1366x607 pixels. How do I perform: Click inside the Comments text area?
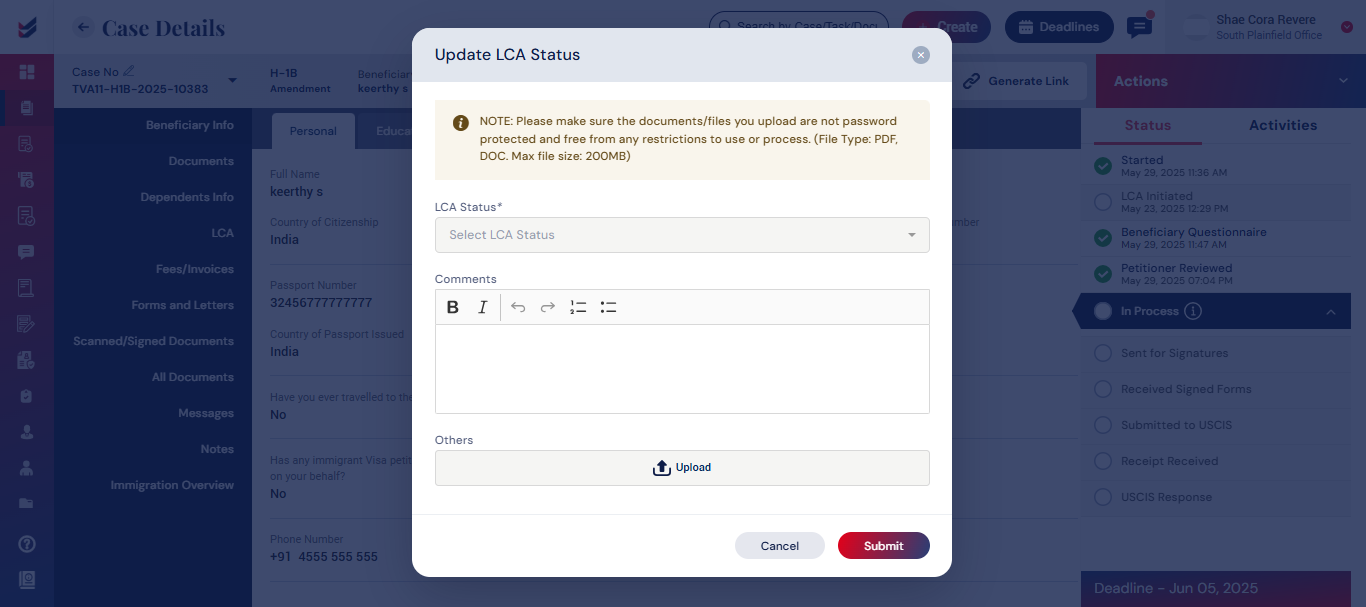pos(682,369)
